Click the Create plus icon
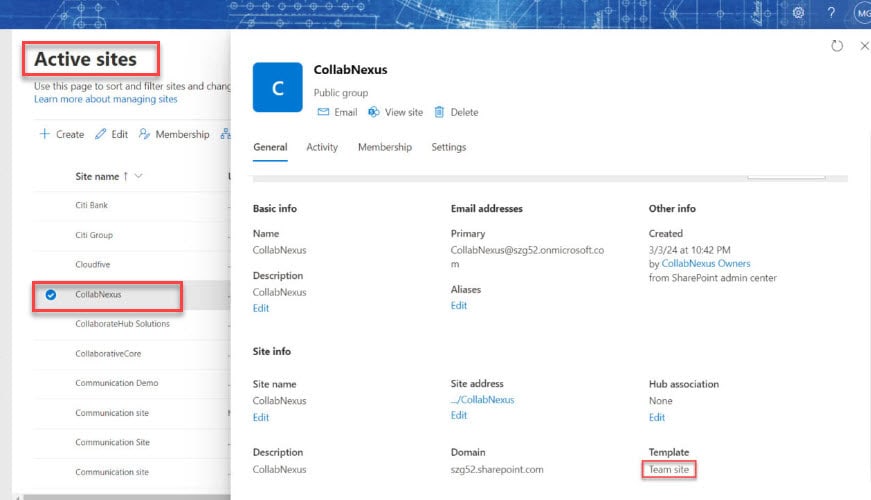The image size is (871, 500). tap(44, 134)
